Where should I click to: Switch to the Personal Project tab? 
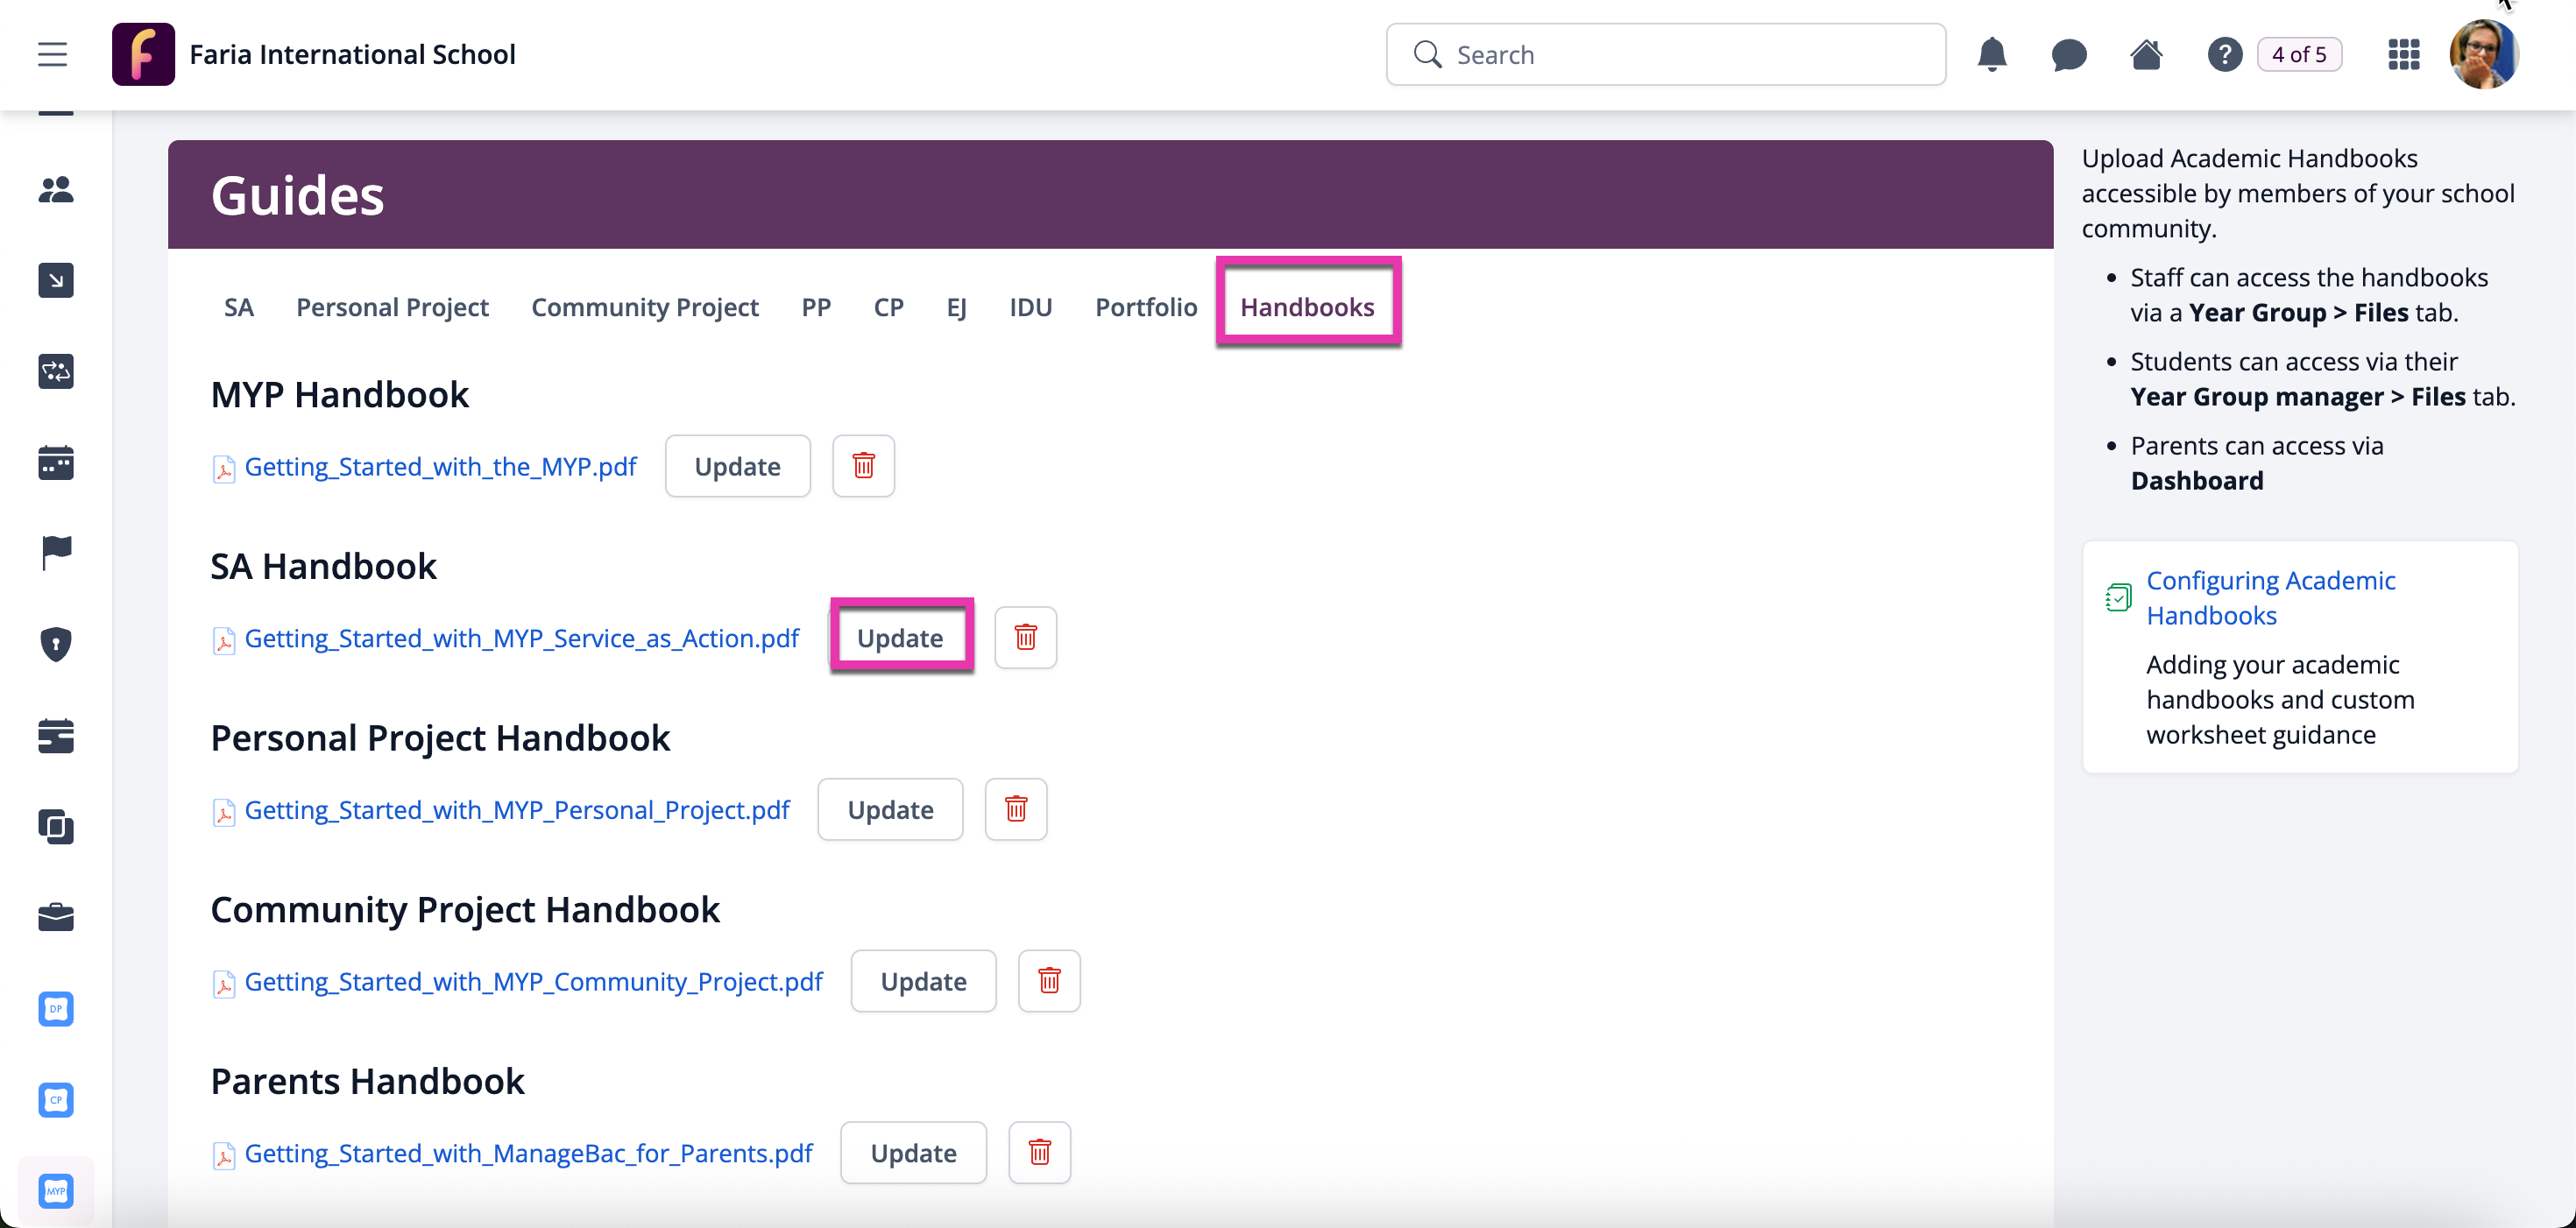392,307
